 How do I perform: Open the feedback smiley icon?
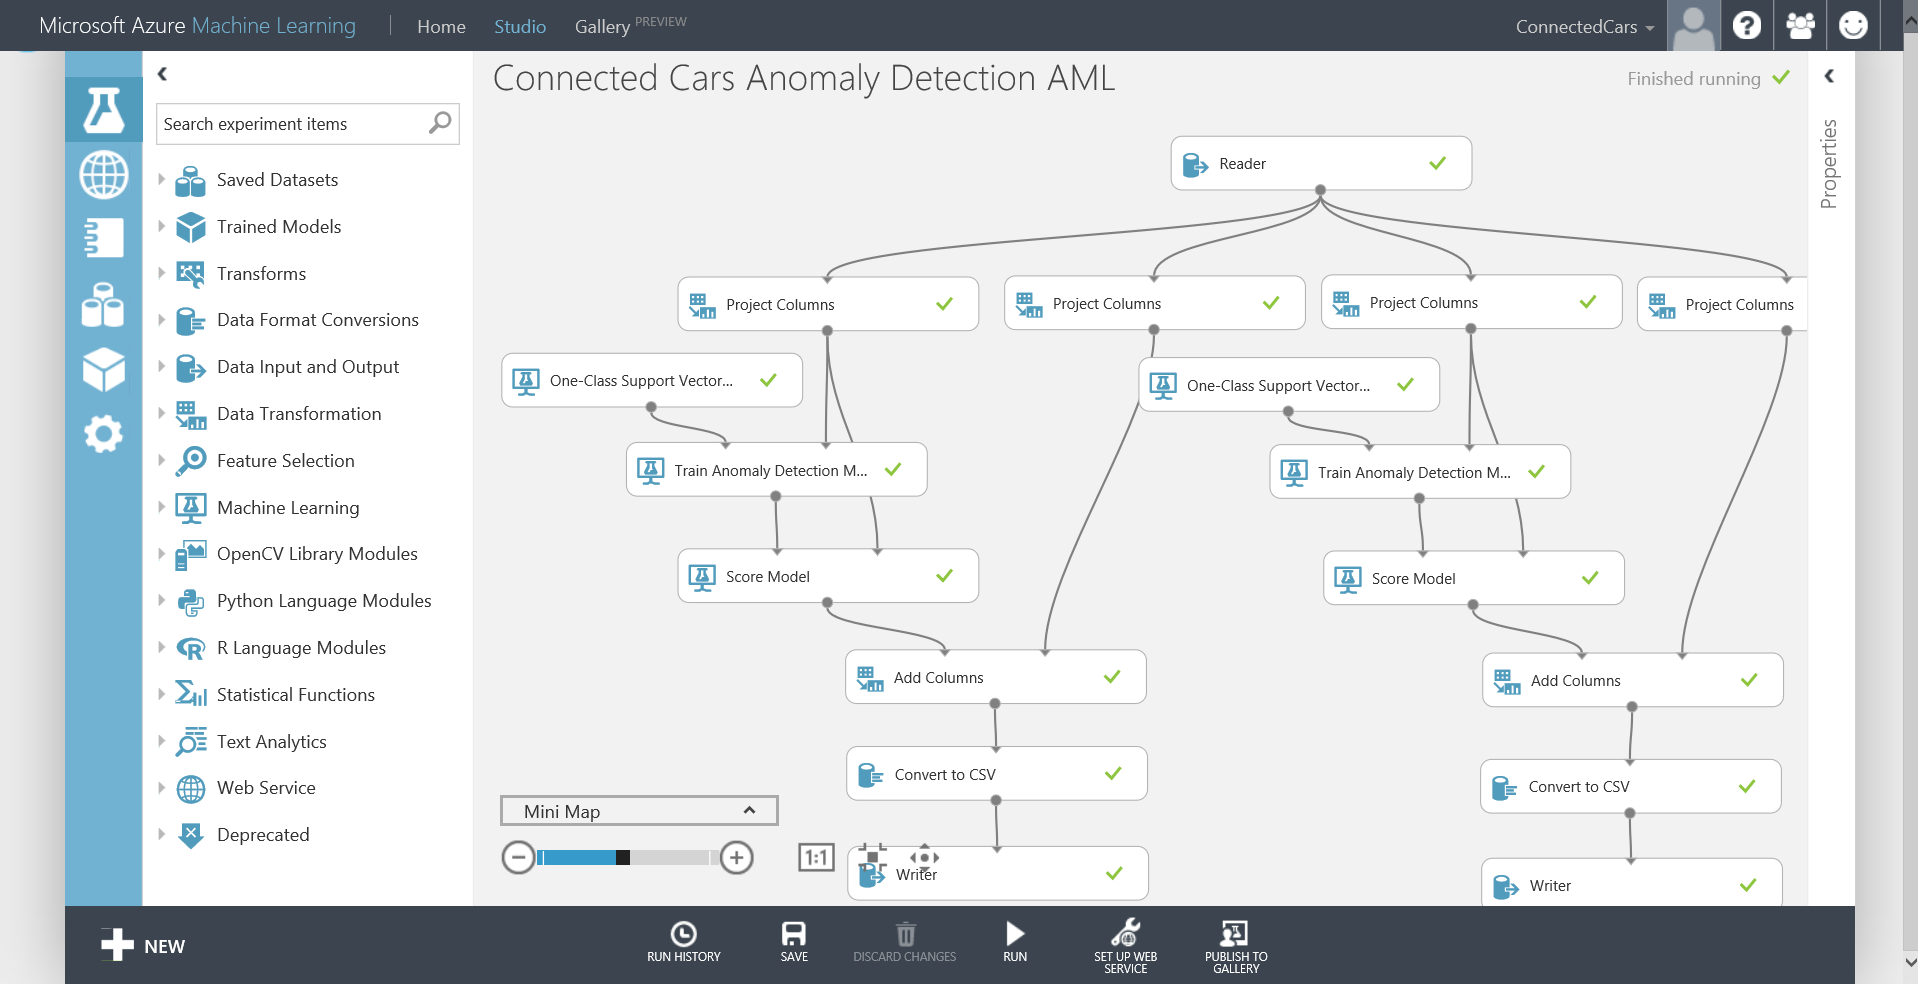point(1854,25)
